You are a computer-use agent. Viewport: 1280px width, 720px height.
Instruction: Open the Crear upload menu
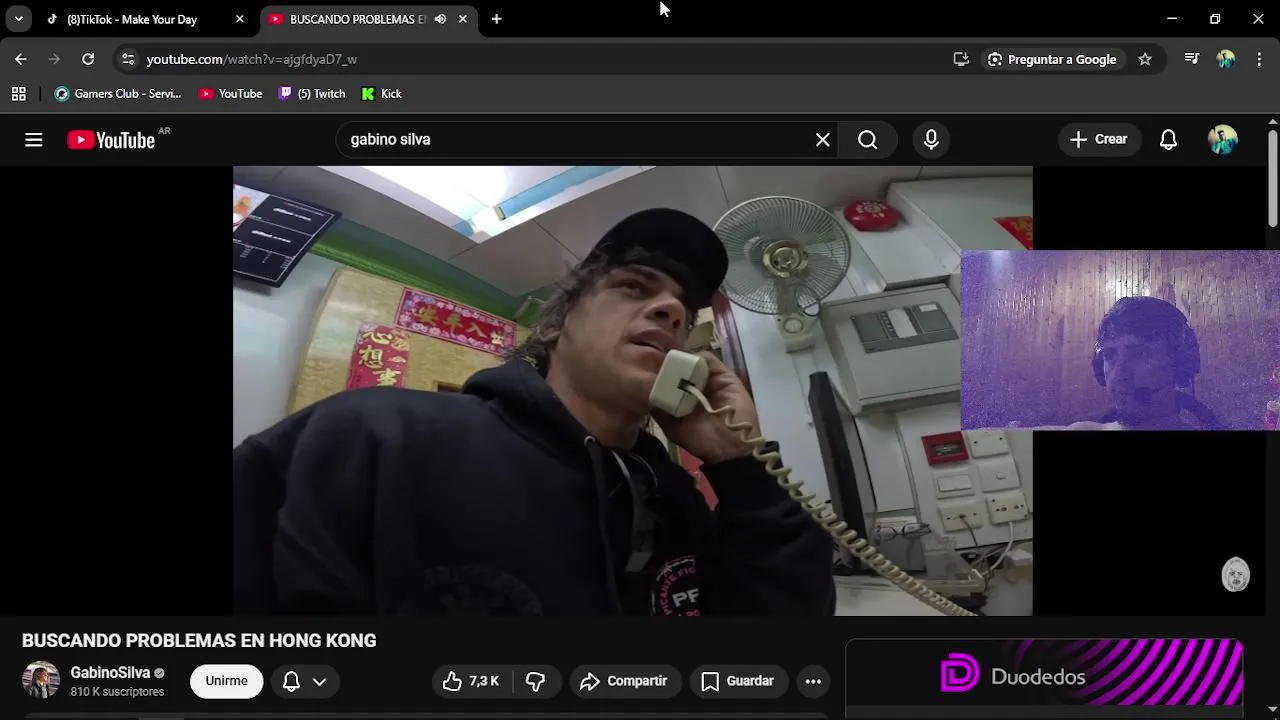[1099, 140]
